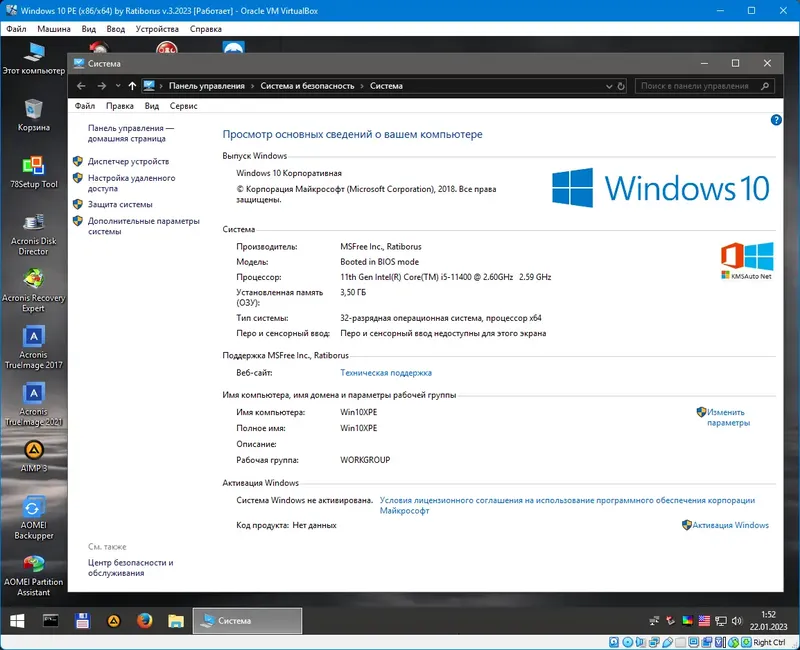Click the Панель управления breadcrumb
800x650 pixels.
click(x=207, y=86)
